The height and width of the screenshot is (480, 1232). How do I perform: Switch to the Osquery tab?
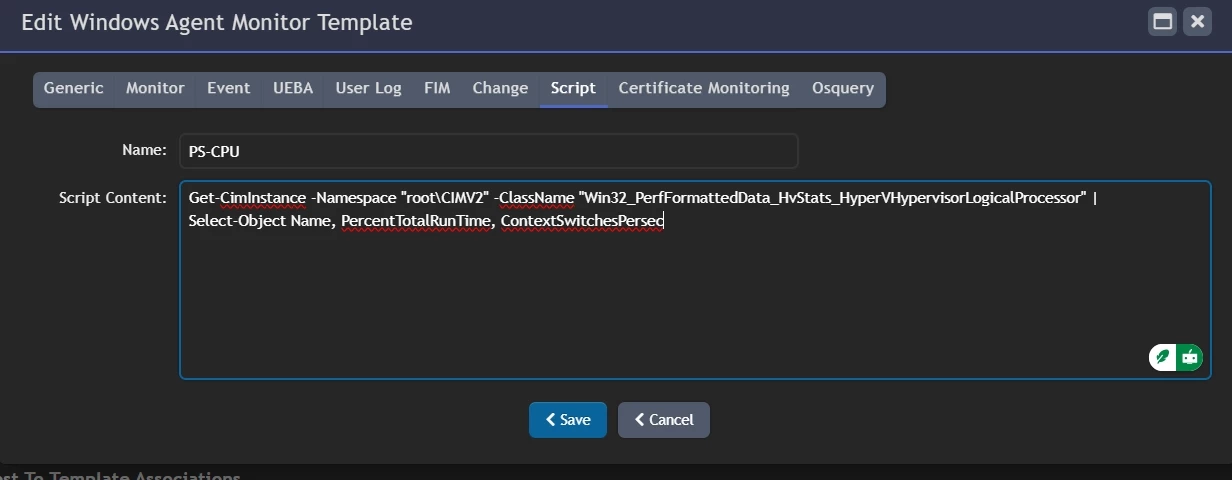point(843,88)
